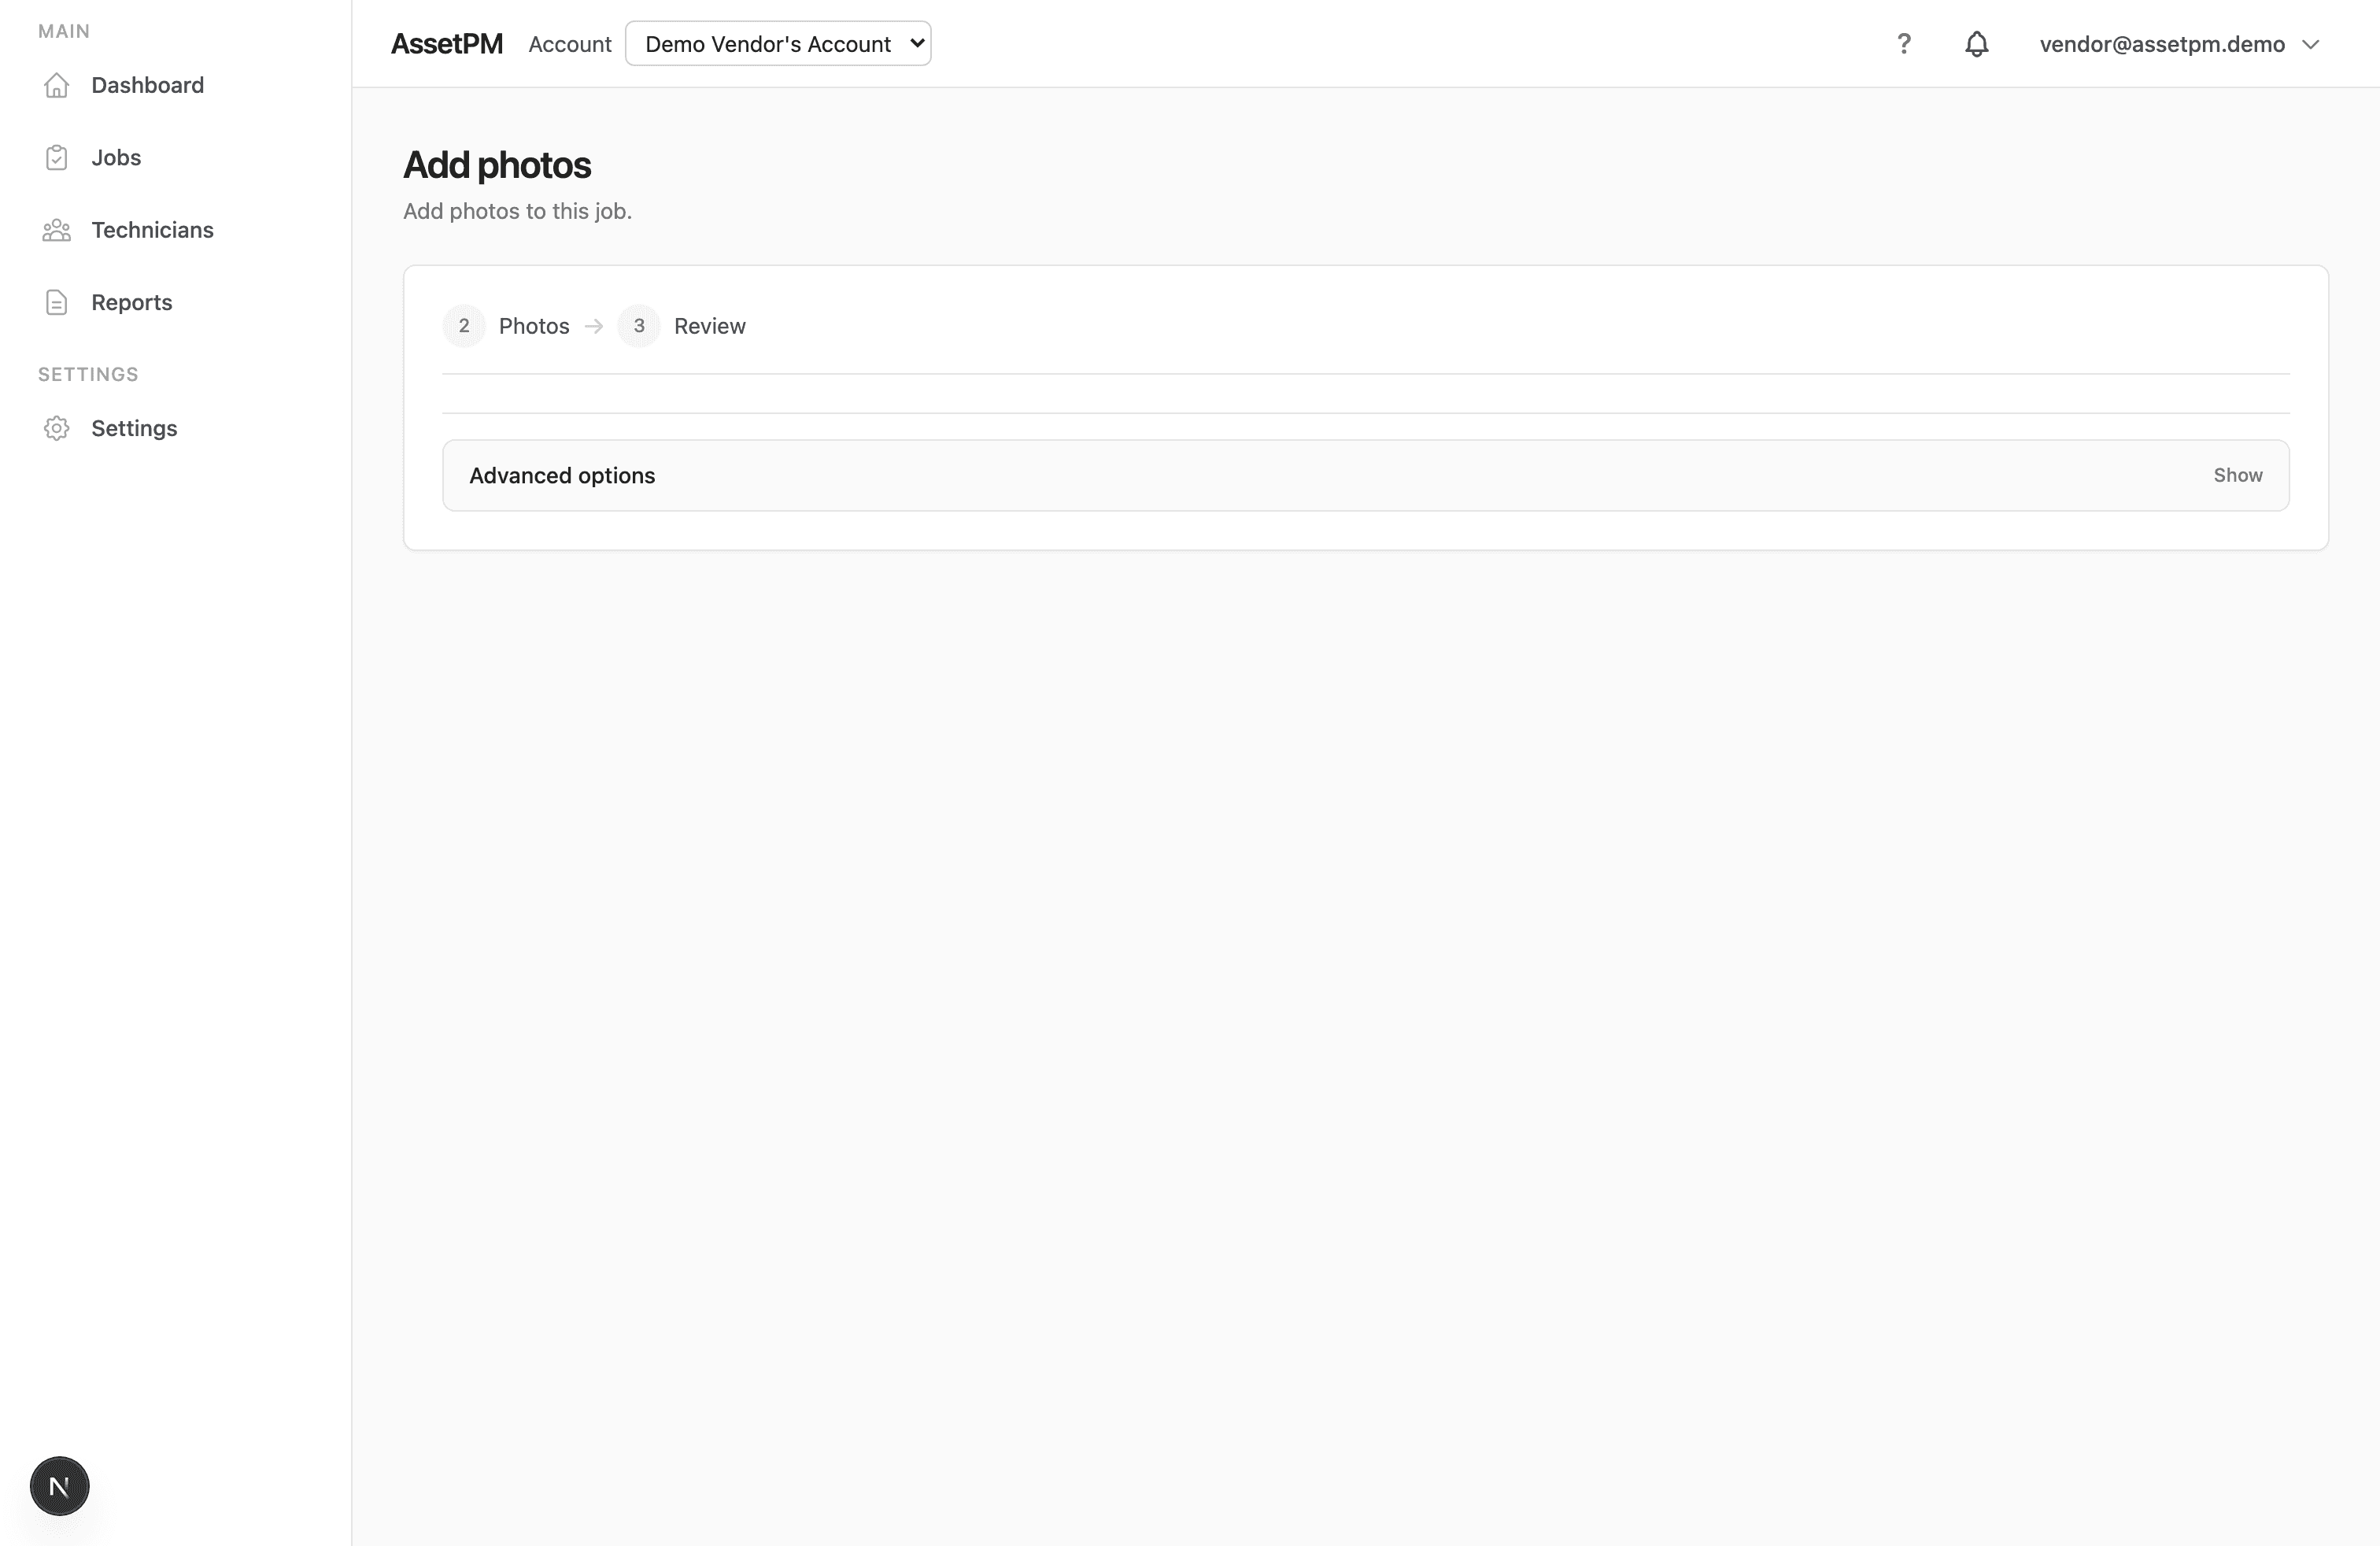Click the dark avatar bubble bottom left

click(59, 1486)
